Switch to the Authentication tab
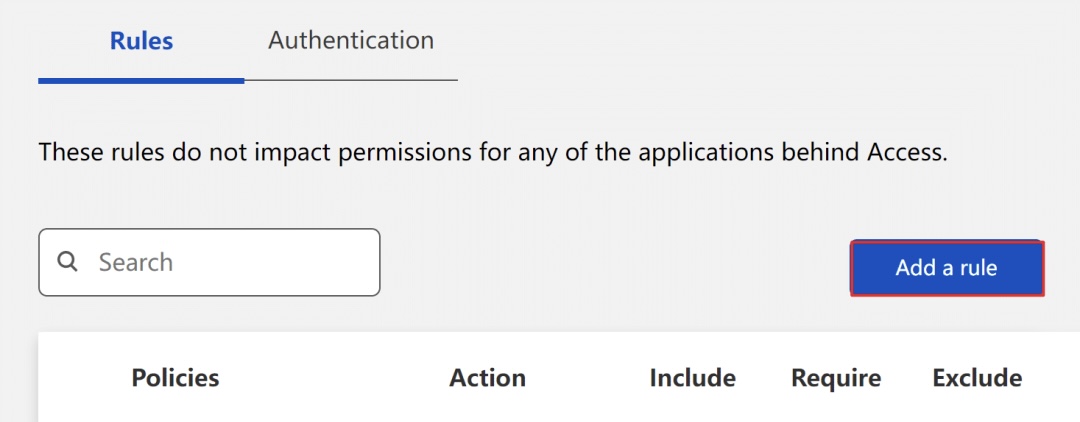 (351, 40)
